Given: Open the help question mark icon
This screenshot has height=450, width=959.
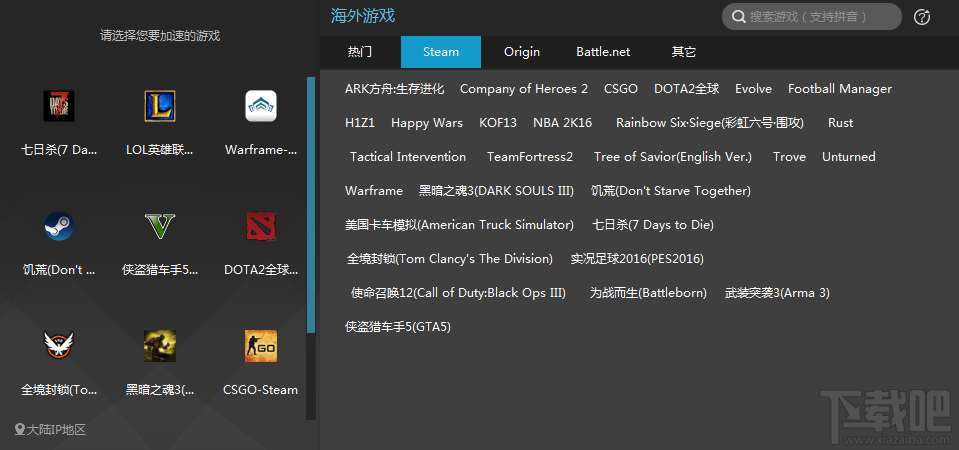Looking at the screenshot, I should pos(922,17).
